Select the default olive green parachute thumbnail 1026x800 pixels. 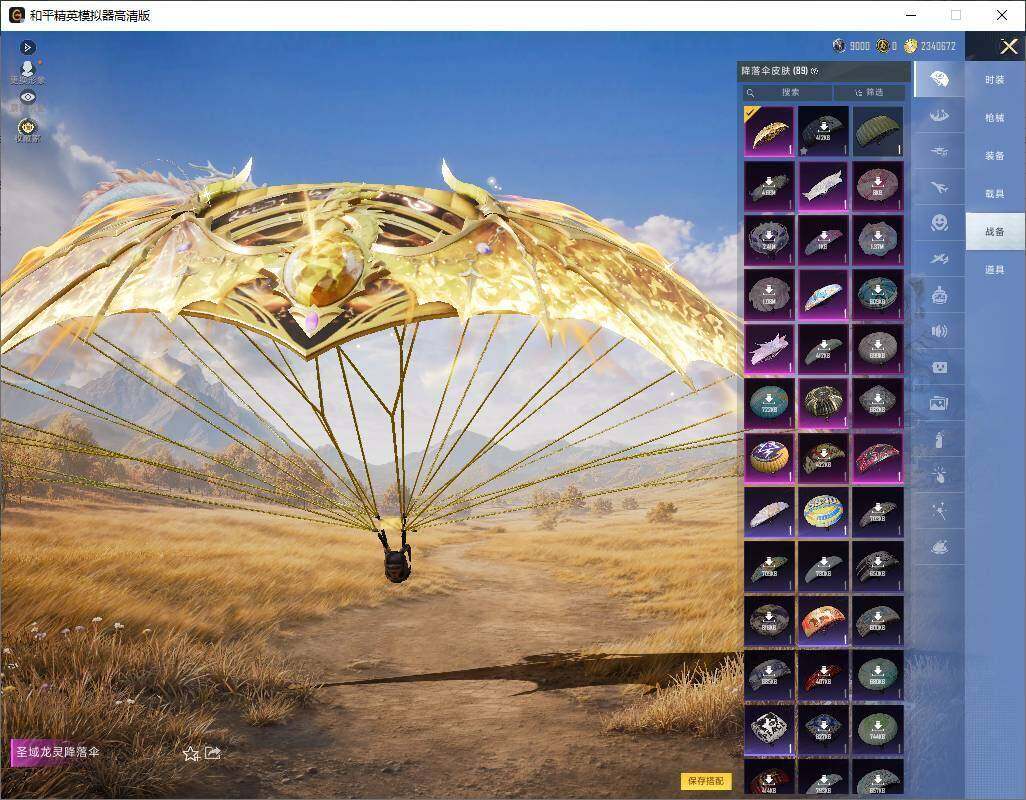point(877,131)
